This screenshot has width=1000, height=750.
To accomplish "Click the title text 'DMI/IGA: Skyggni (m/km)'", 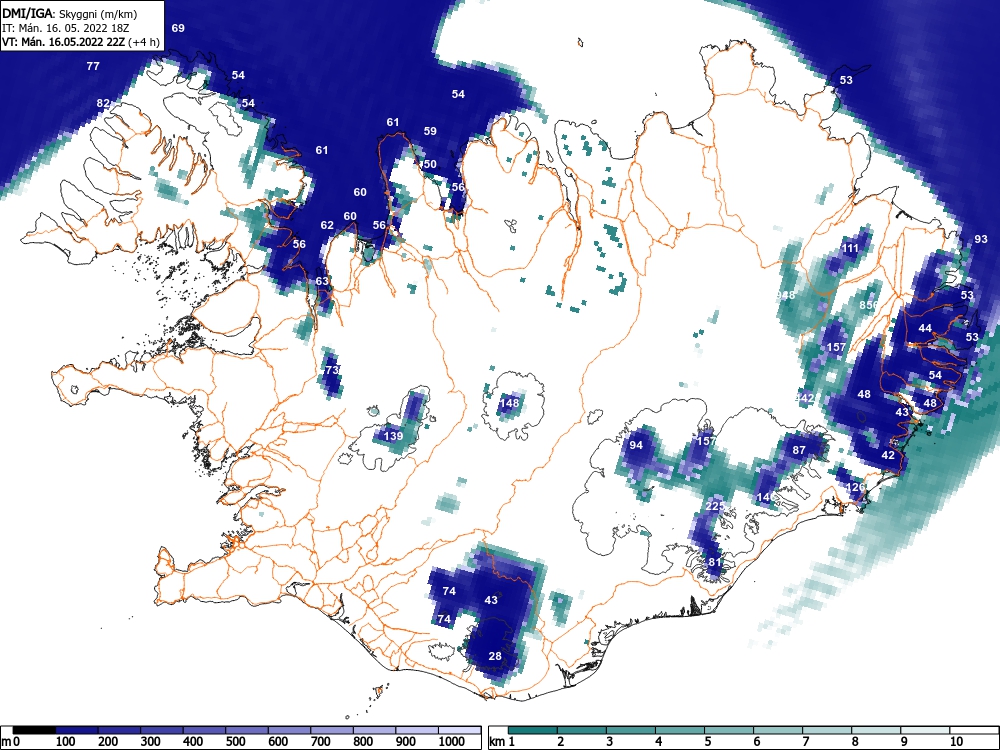I will point(70,13).
